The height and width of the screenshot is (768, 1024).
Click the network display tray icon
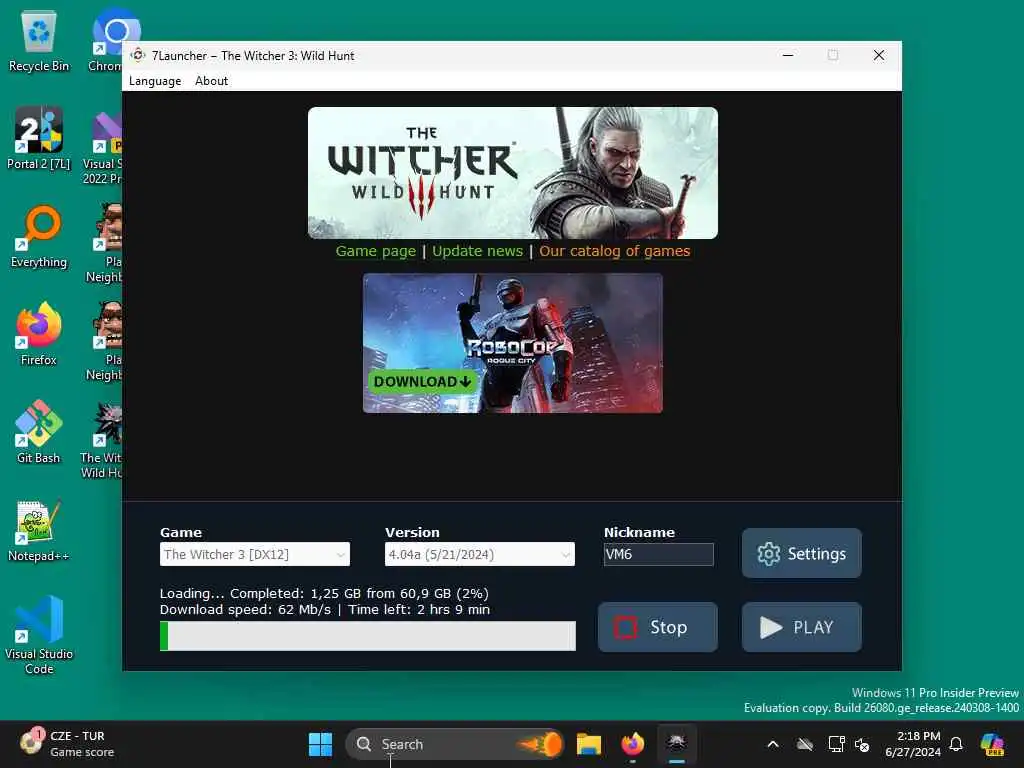(x=836, y=744)
